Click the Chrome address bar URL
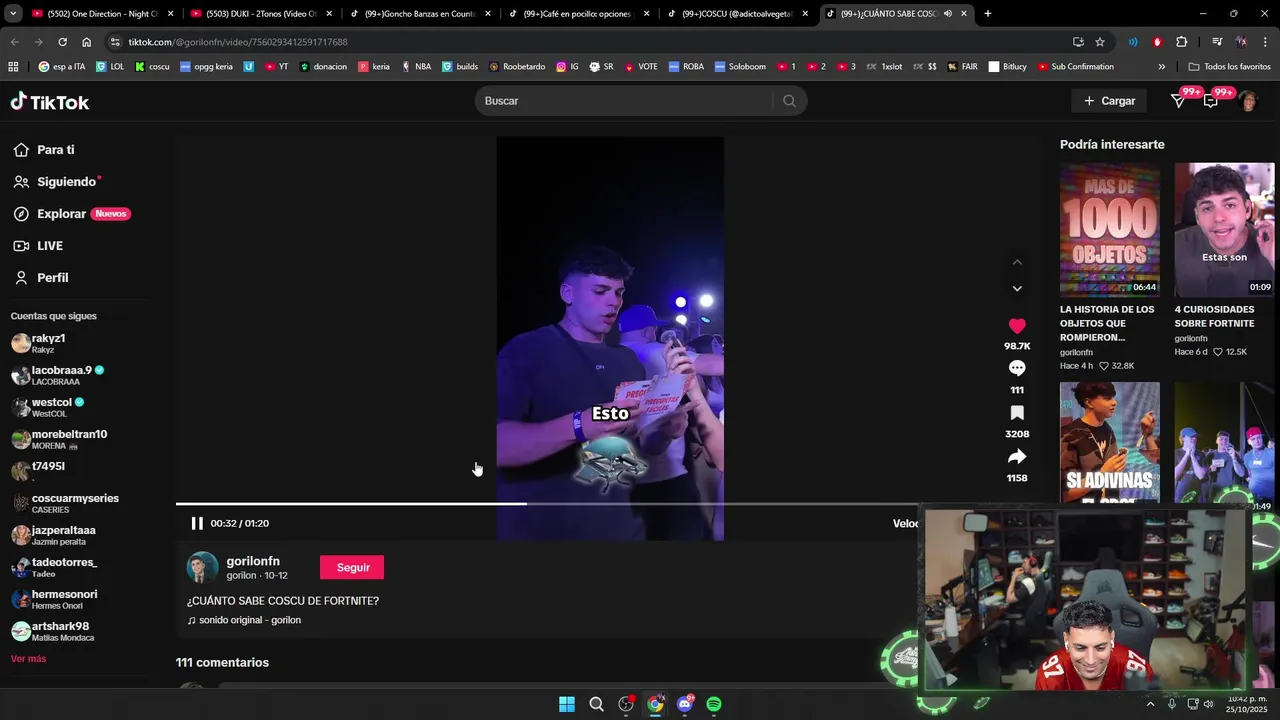The image size is (1280, 720). coord(238,42)
